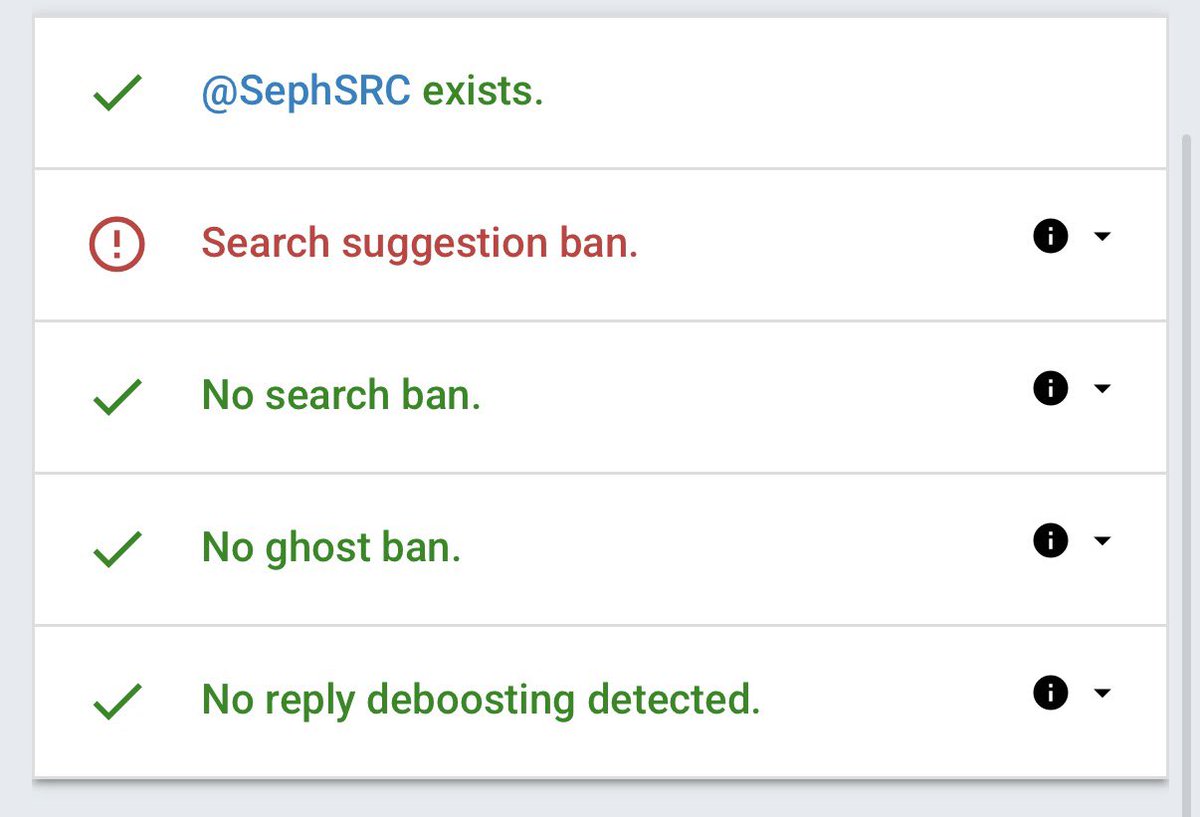Screen dimensions: 1200x817
Task: Expand the reply deboosting dropdown arrow
Action: pyautogui.click(x=1102, y=693)
